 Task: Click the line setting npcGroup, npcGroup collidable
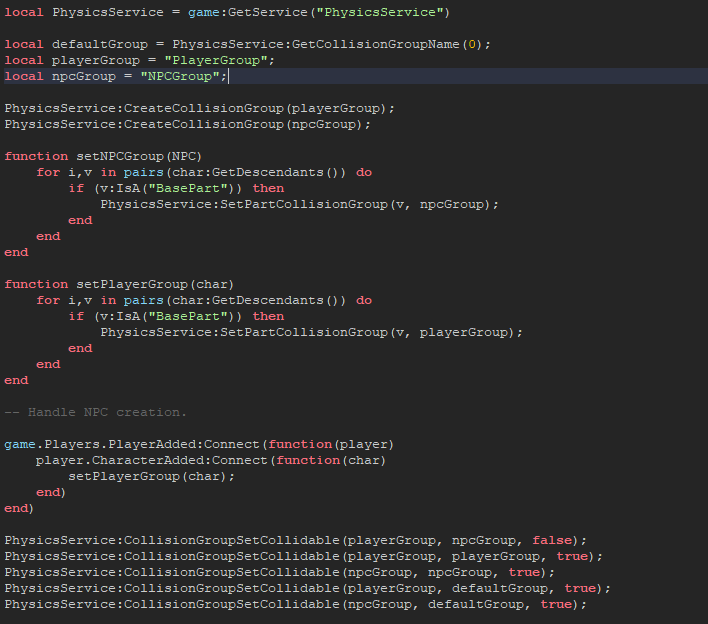[x=279, y=573]
